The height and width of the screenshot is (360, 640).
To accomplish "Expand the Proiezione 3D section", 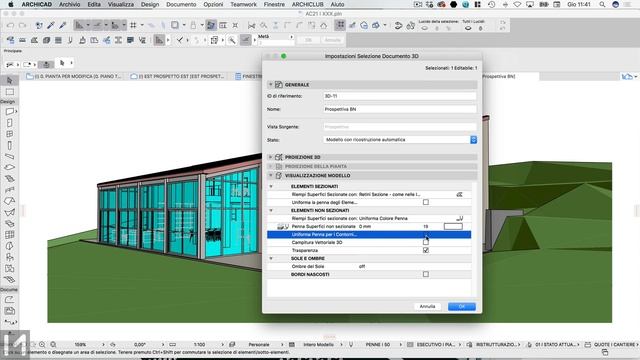I will 271,157.
